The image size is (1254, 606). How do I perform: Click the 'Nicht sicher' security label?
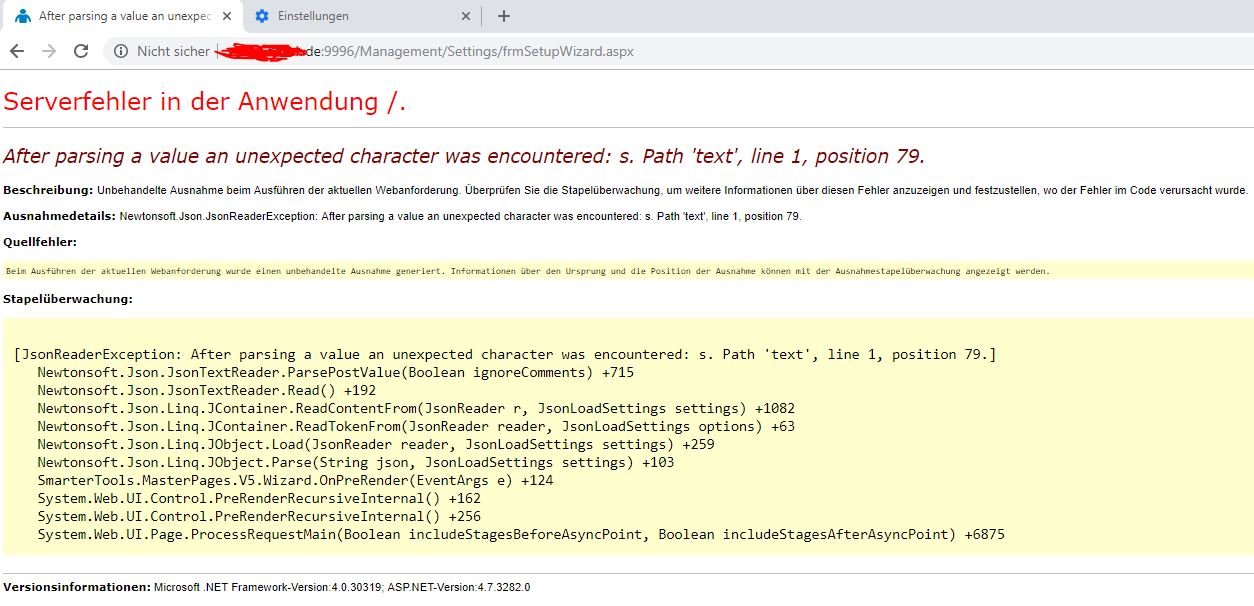[x=173, y=51]
